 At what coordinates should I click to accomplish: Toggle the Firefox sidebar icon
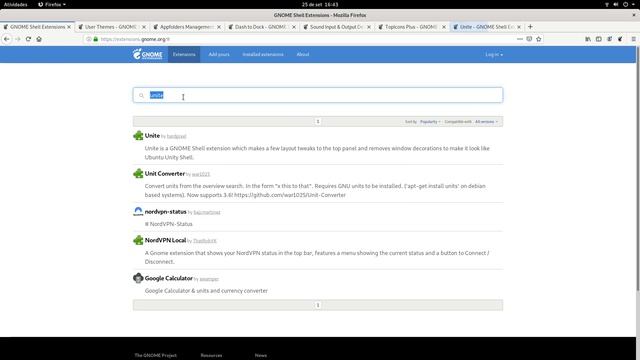598,39
